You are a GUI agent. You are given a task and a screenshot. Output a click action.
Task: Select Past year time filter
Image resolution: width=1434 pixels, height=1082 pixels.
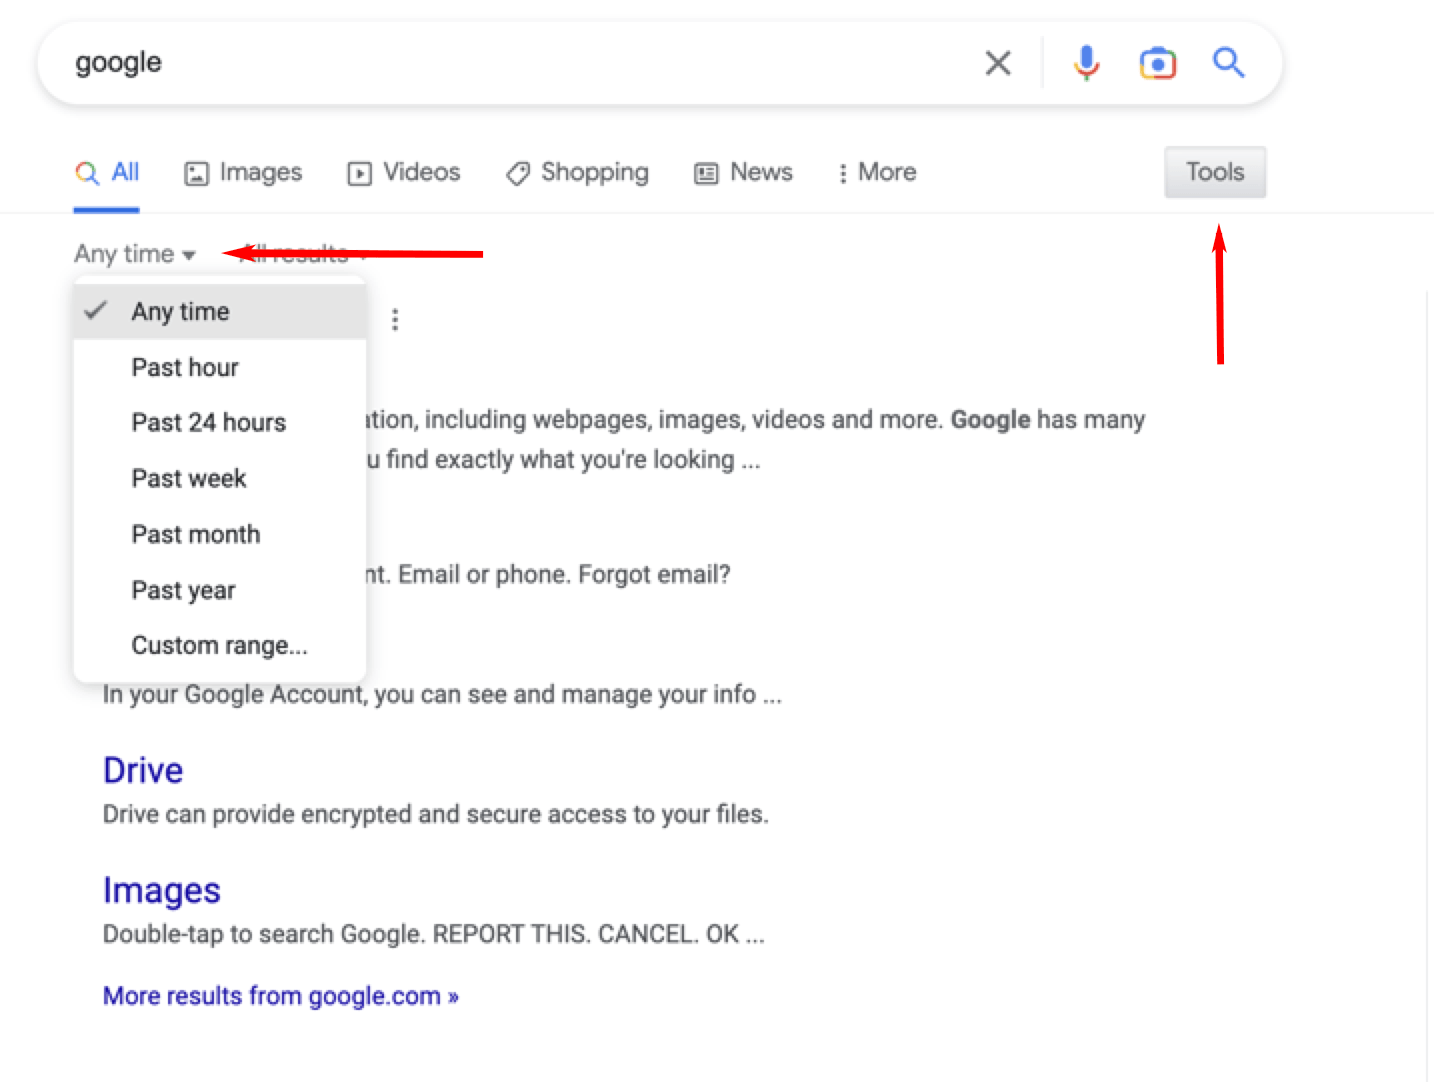pyautogui.click(x=183, y=590)
